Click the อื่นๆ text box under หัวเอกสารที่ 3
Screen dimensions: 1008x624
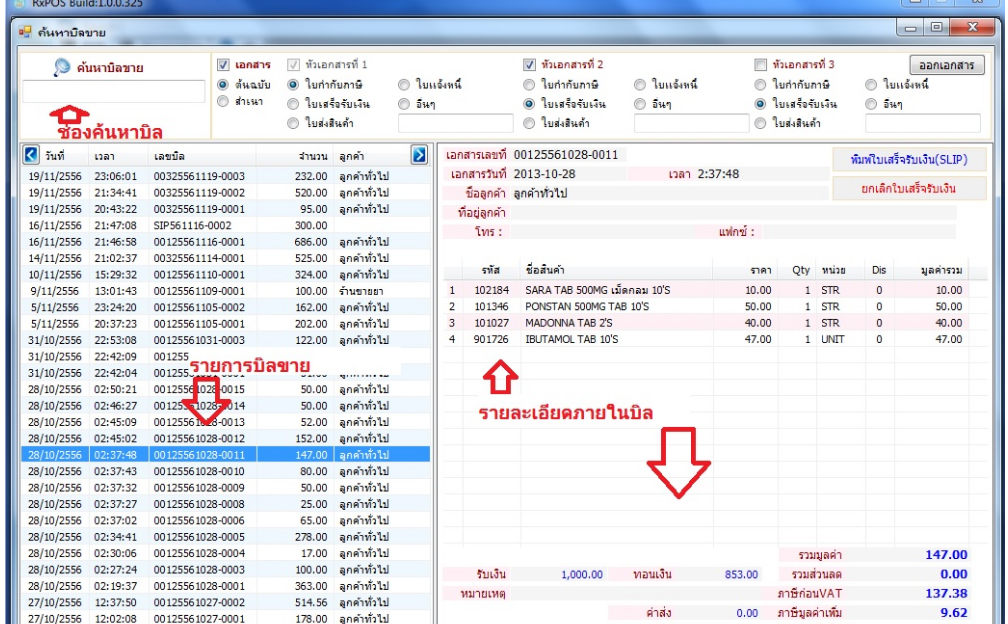point(922,123)
